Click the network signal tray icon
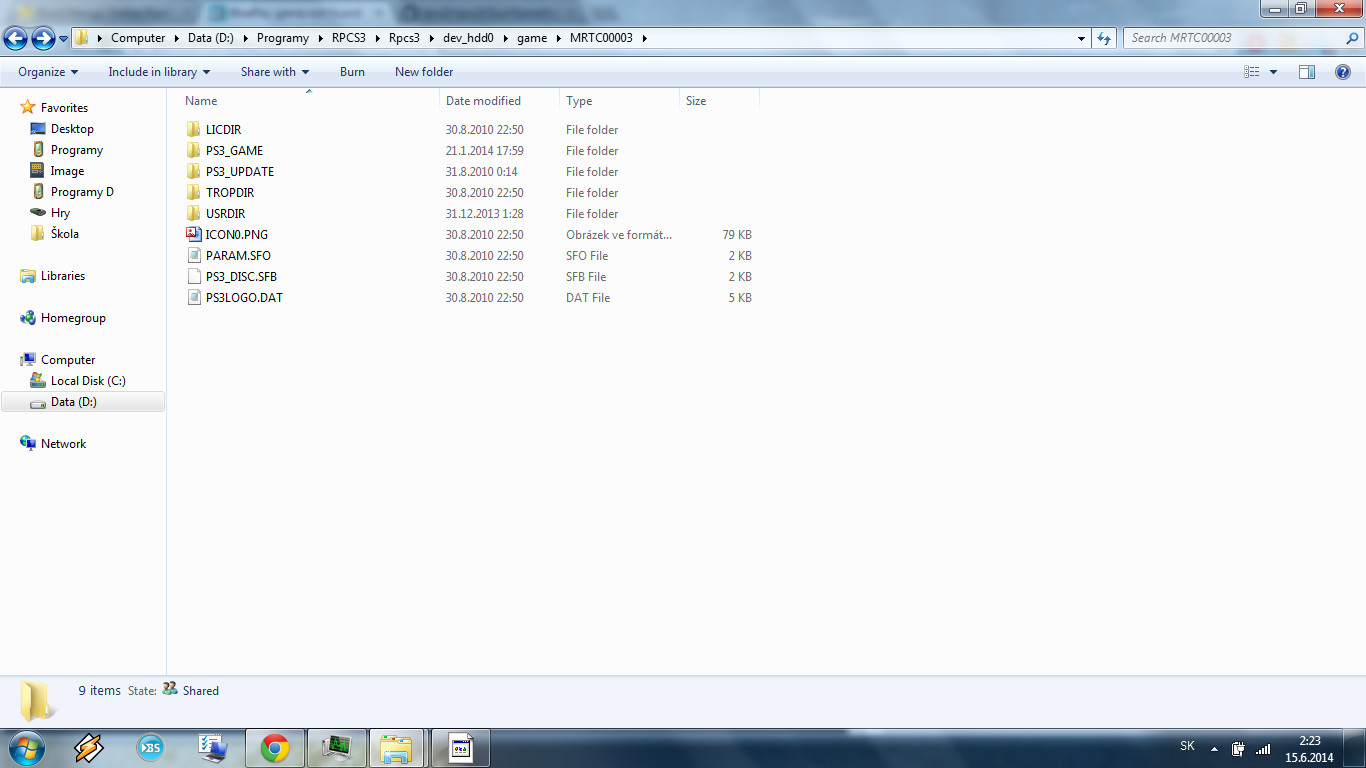This screenshot has height=768, width=1366. coord(1262,748)
